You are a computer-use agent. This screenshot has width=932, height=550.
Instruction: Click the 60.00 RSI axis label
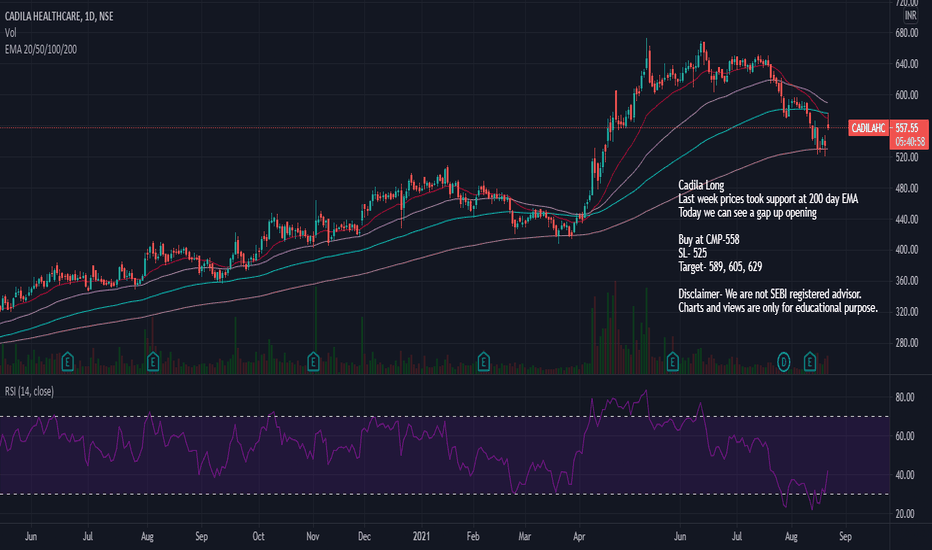pyautogui.click(x=905, y=436)
